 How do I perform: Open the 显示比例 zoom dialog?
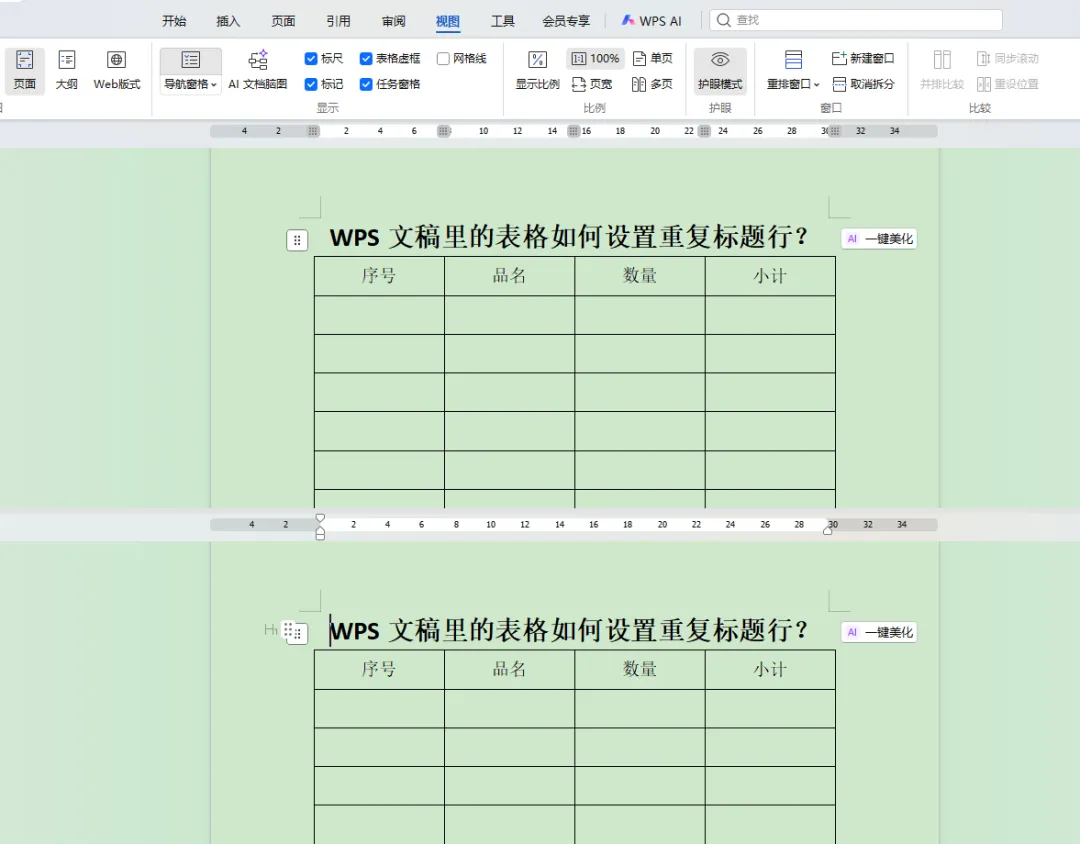pos(537,70)
